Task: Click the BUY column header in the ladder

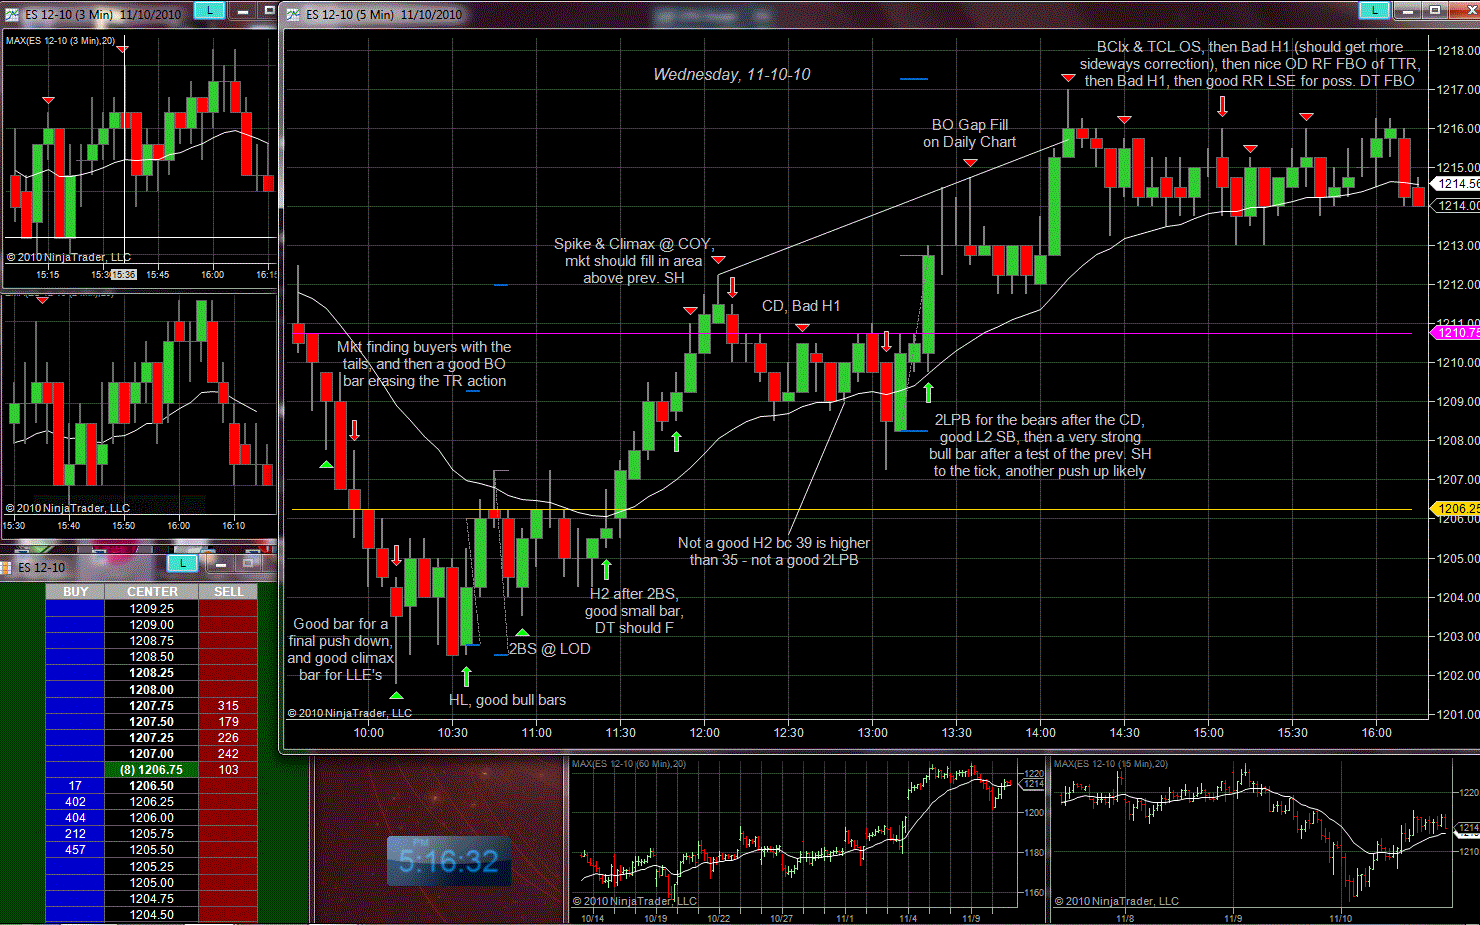Action: [x=75, y=592]
